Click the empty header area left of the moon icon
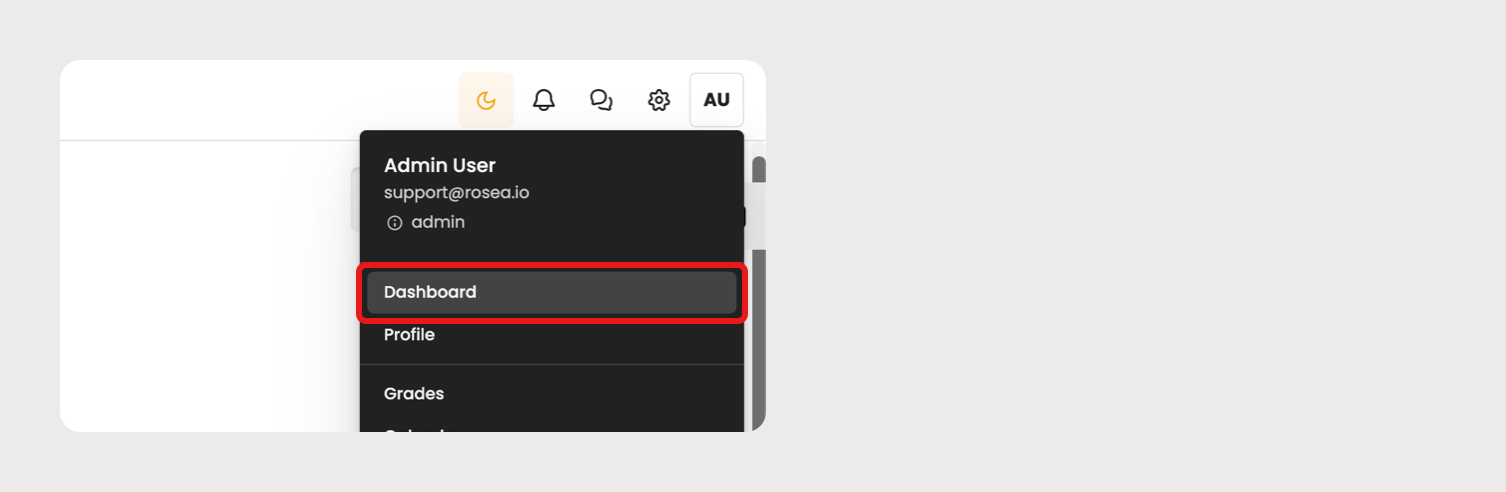1506x492 pixels. pos(260,100)
